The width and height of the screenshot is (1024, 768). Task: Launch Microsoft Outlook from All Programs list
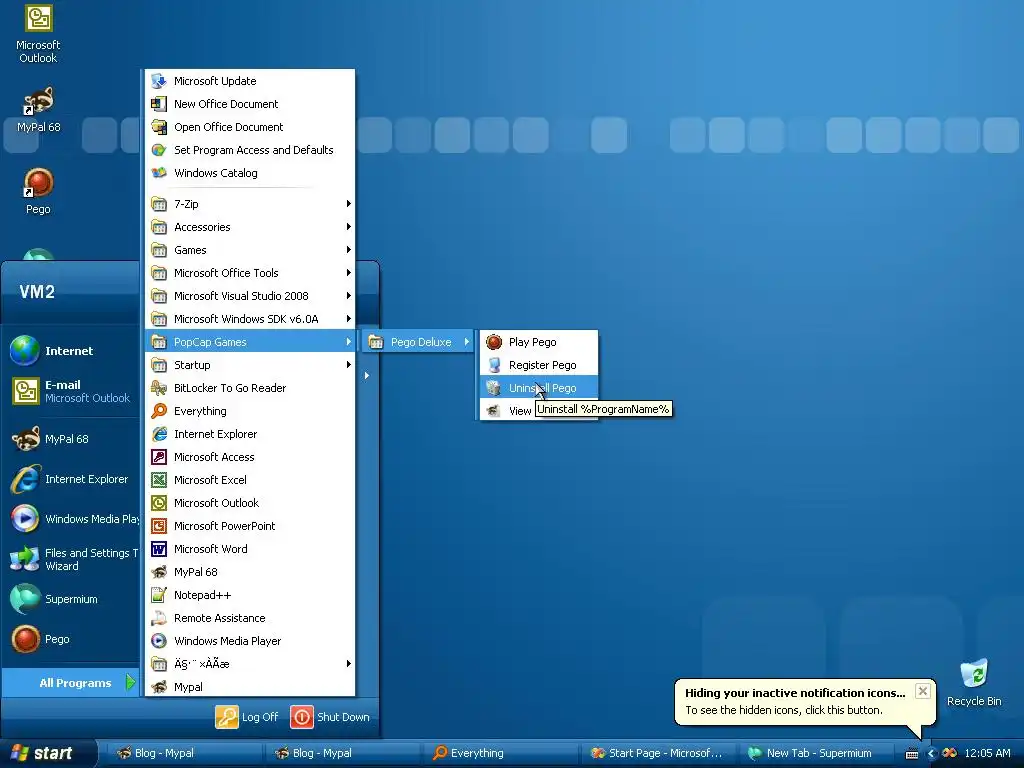point(250,503)
